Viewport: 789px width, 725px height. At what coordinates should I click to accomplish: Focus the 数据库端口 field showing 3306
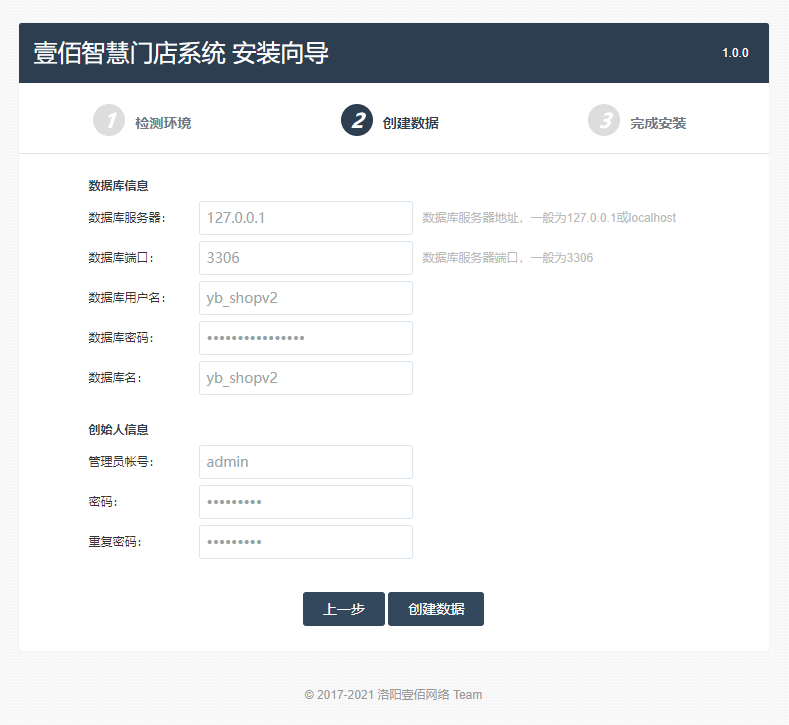point(306,258)
